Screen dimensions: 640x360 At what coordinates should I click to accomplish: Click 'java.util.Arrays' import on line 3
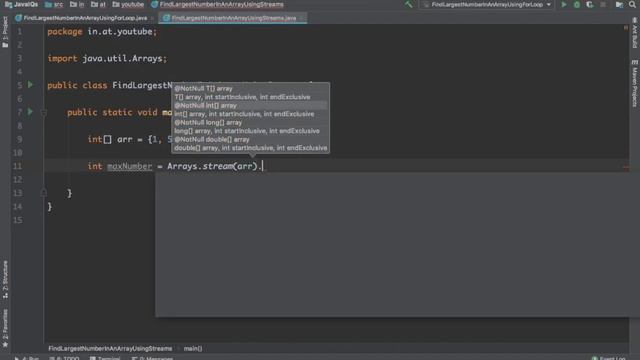point(123,58)
